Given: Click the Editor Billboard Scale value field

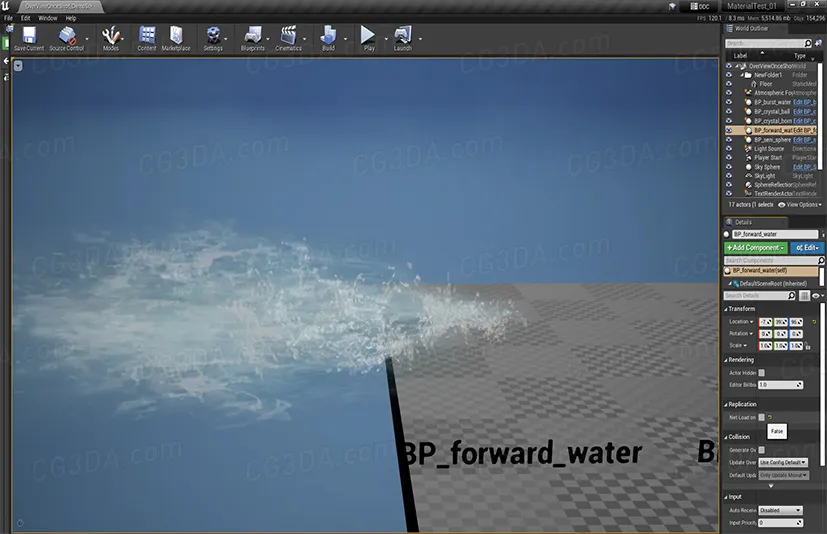Looking at the screenshot, I should [x=781, y=385].
